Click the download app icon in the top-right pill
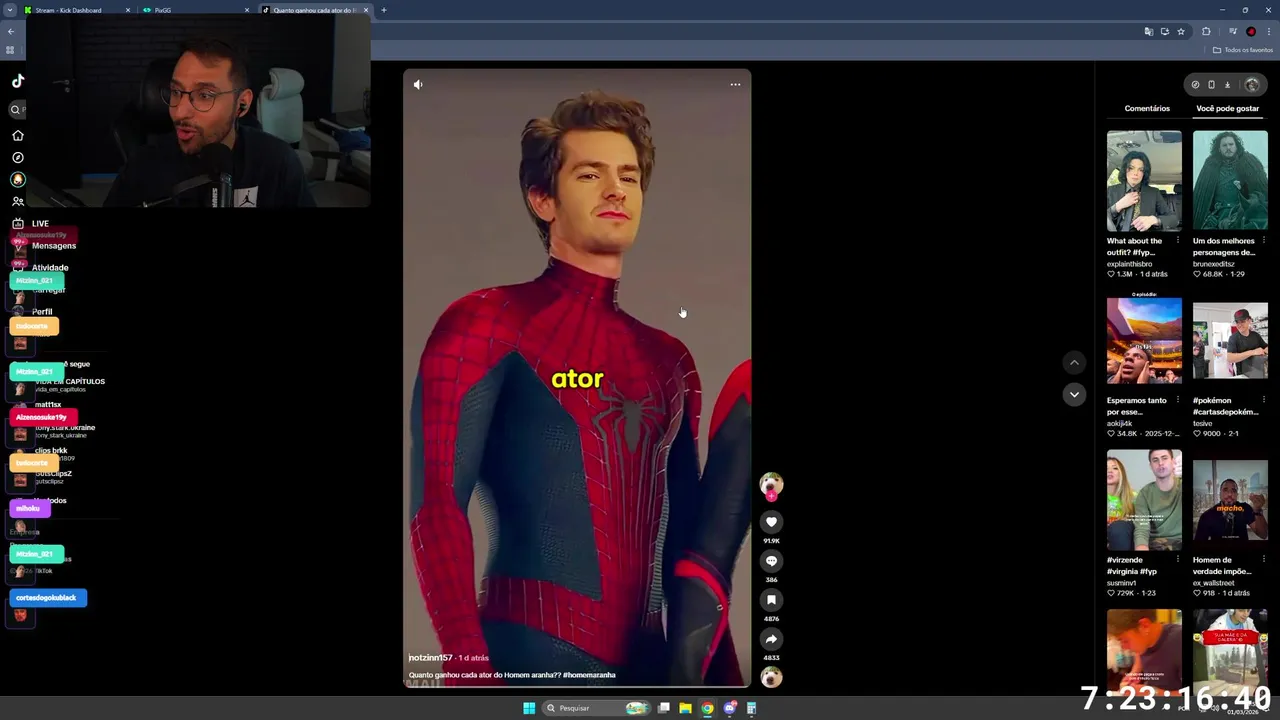The image size is (1280, 720). (1227, 85)
